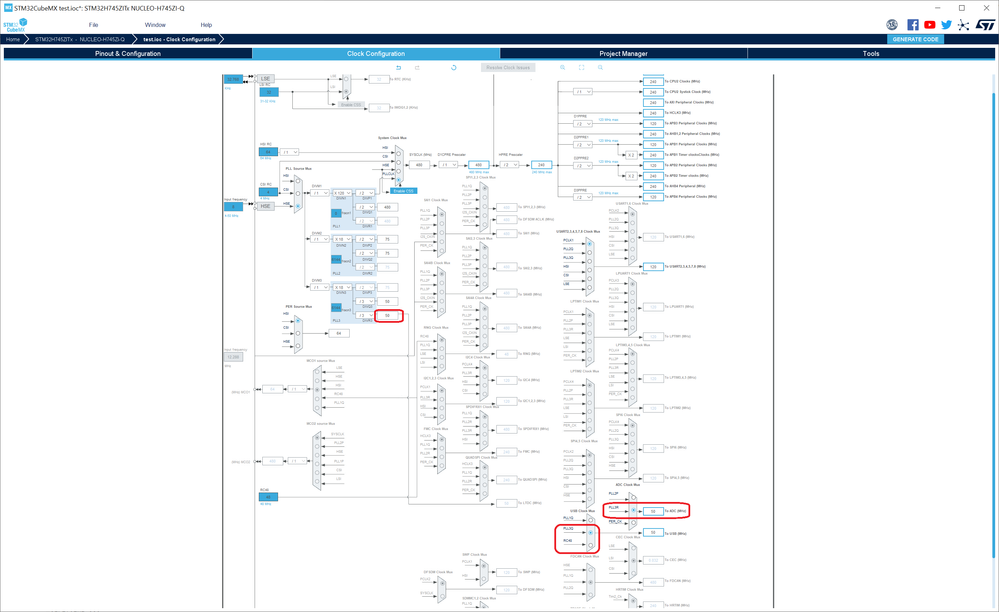Screen dimensions: 999x612
Task: Click Home in the breadcrumb
Action: (x=13, y=39)
